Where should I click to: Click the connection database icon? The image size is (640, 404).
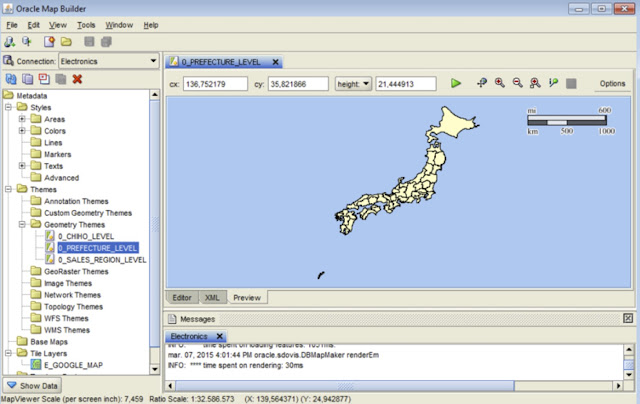(8, 61)
